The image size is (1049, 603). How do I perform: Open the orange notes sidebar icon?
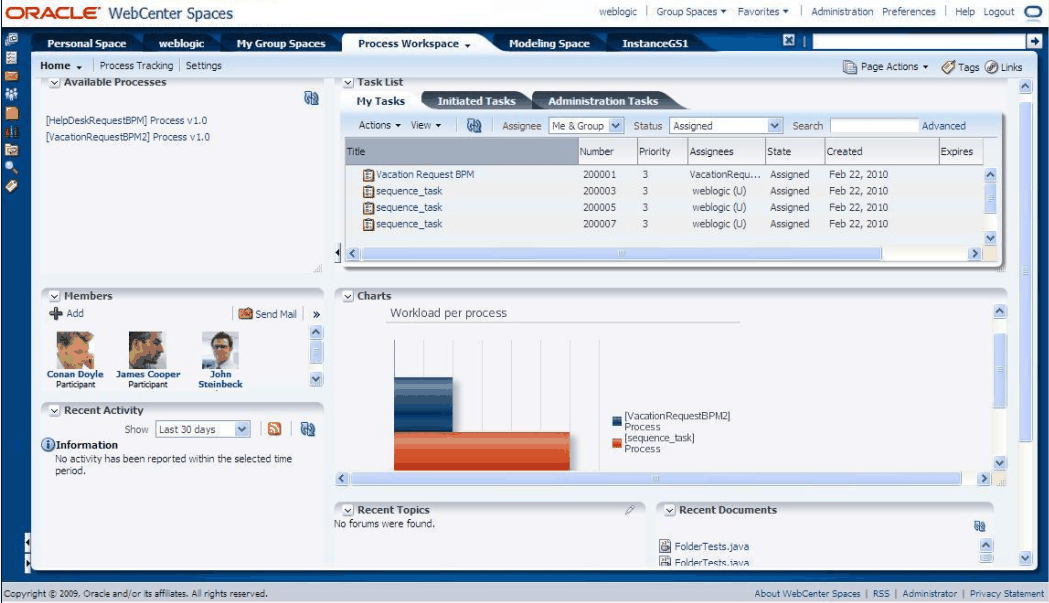click(x=11, y=112)
